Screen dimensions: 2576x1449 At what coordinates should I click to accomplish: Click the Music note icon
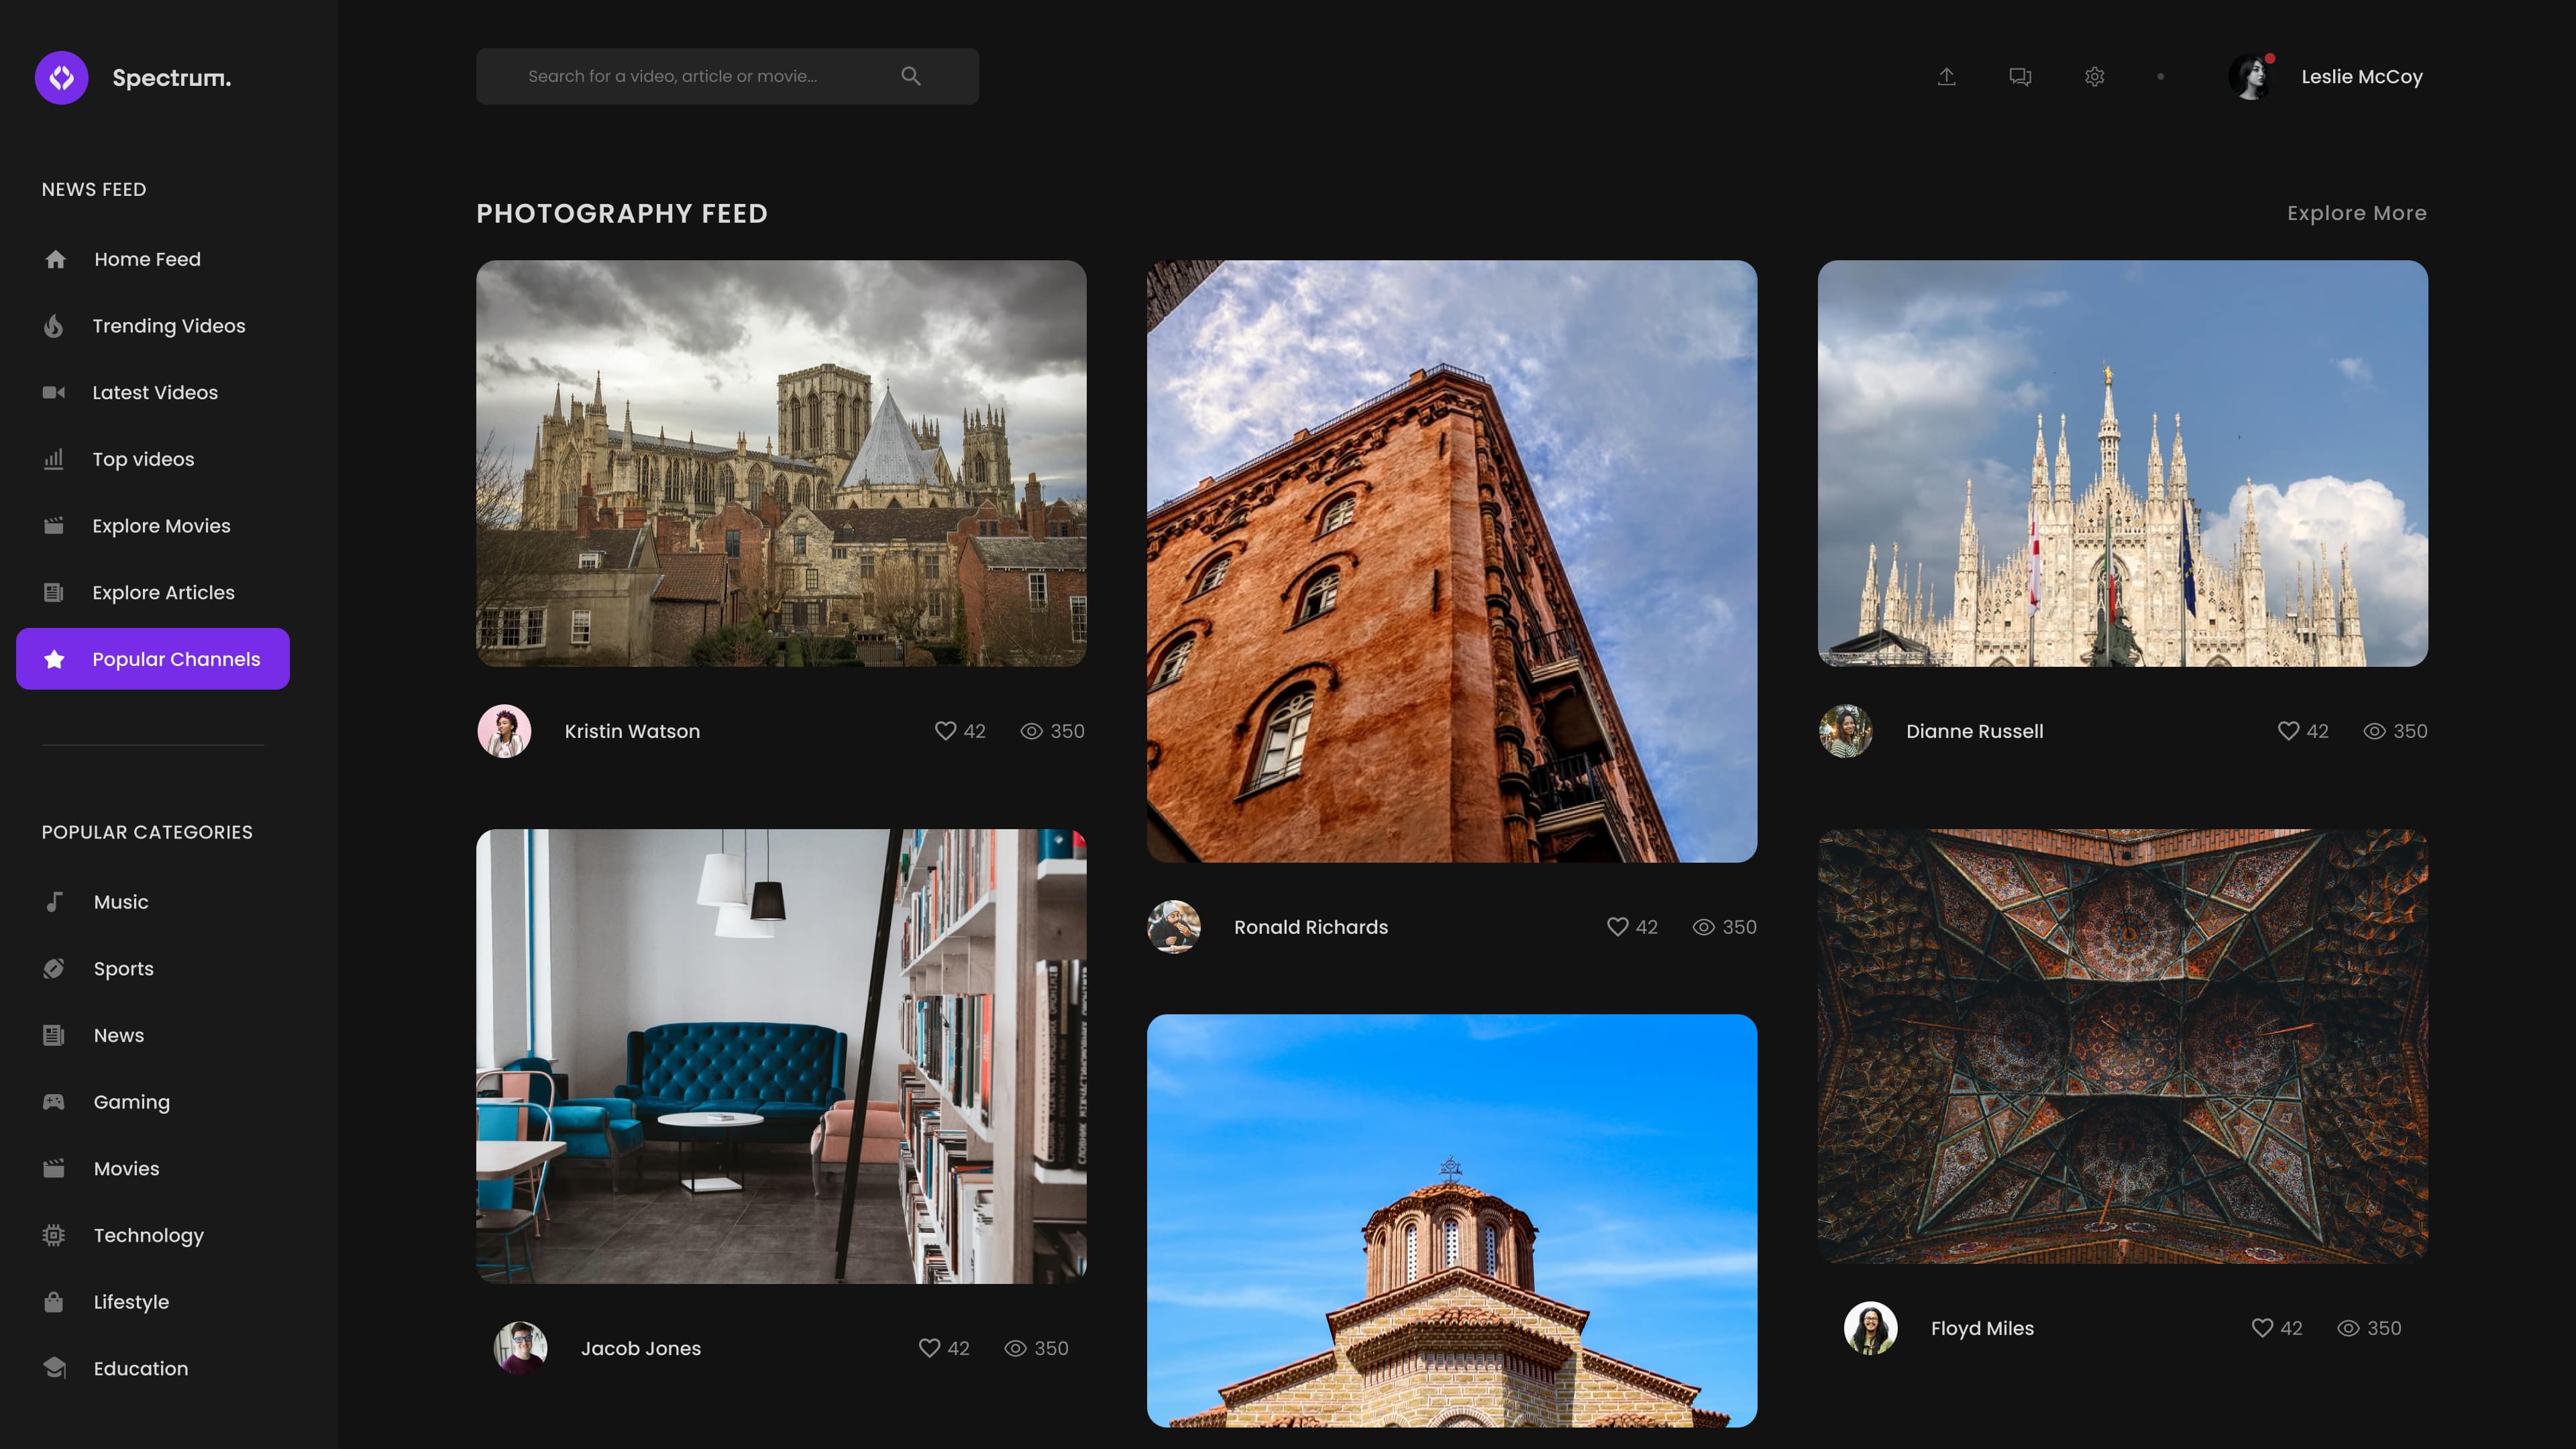(54, 902)
